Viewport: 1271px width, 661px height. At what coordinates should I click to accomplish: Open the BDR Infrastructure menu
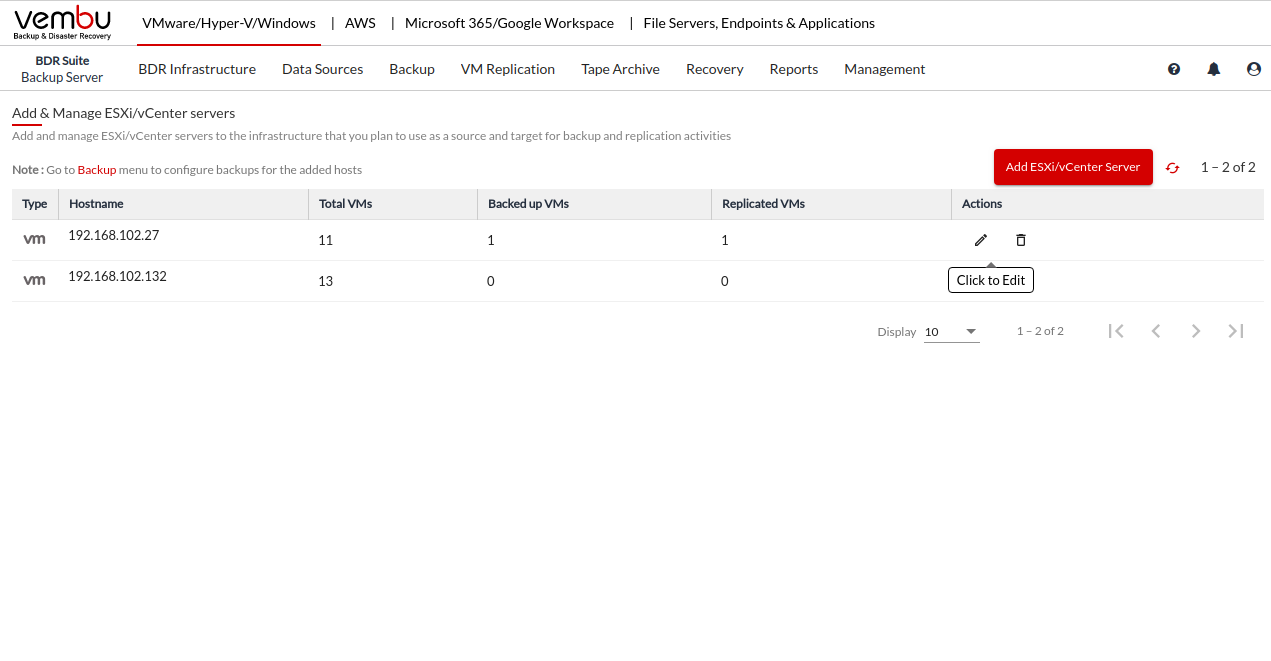(x=197, y=69)
